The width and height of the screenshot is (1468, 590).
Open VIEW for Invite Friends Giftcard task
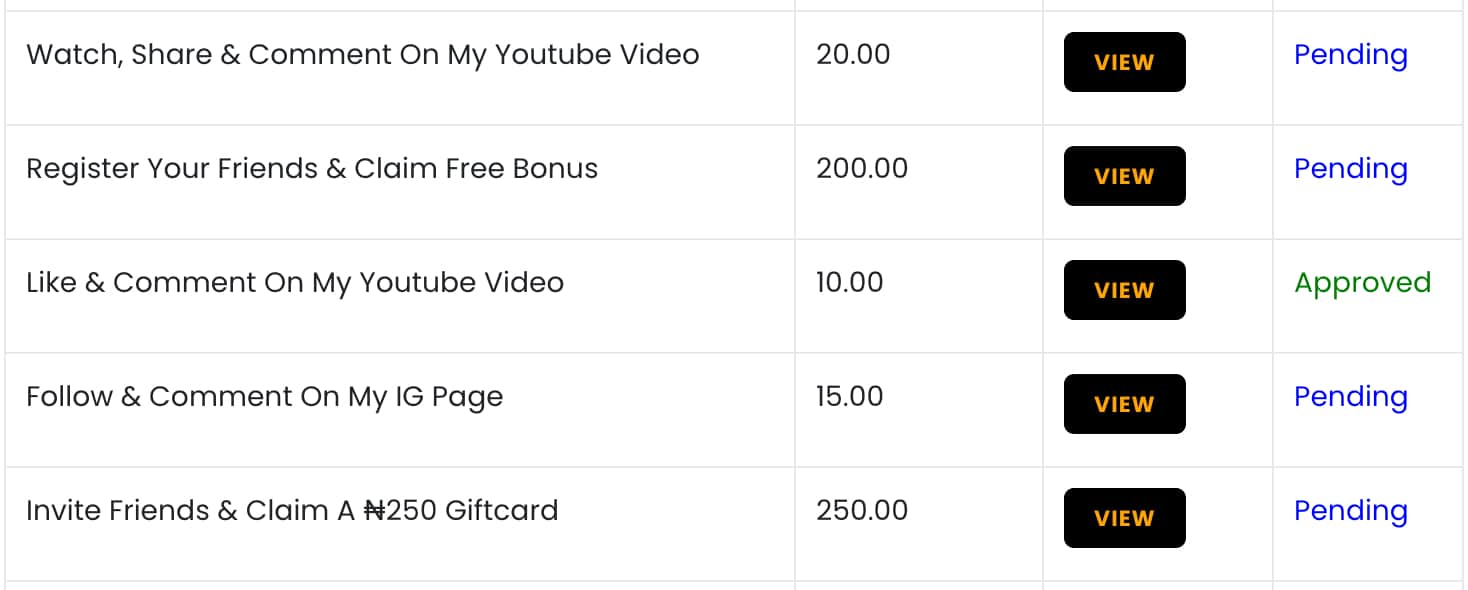click(x=1124, y=518)
